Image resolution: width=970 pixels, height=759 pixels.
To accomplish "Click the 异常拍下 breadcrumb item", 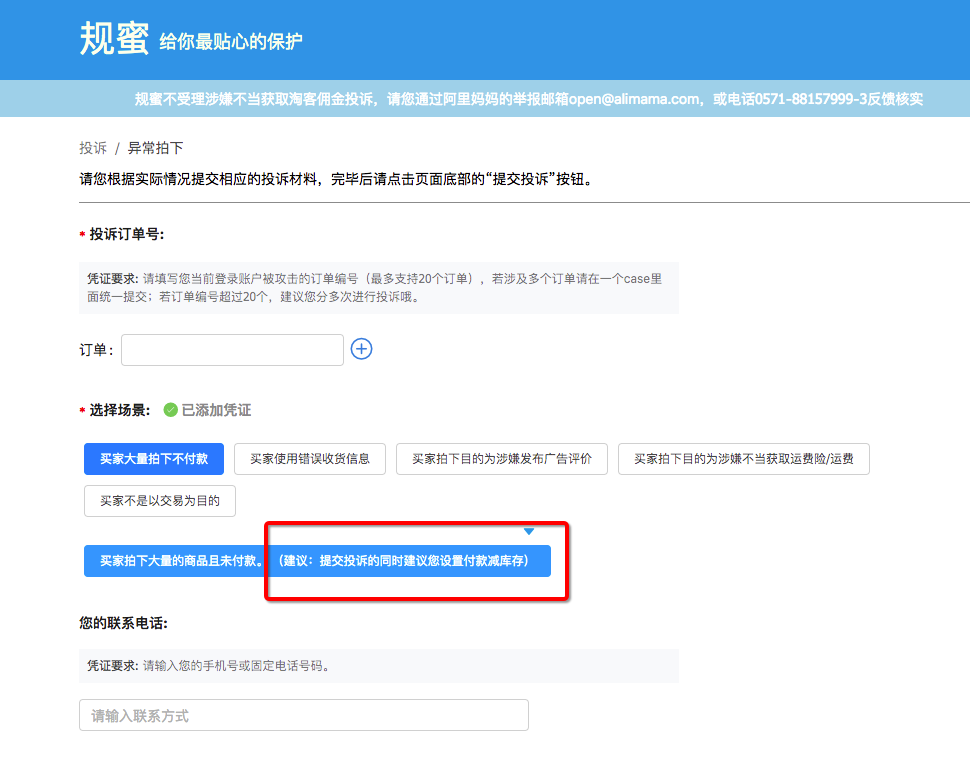I will [155, 148].
